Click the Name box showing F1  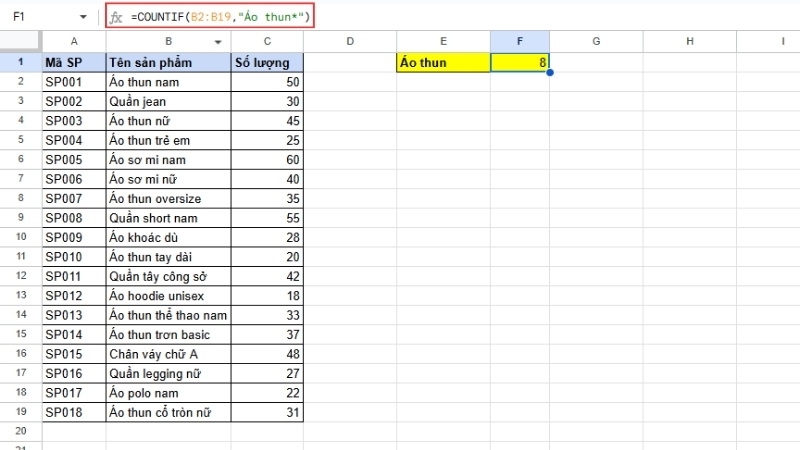40,17
